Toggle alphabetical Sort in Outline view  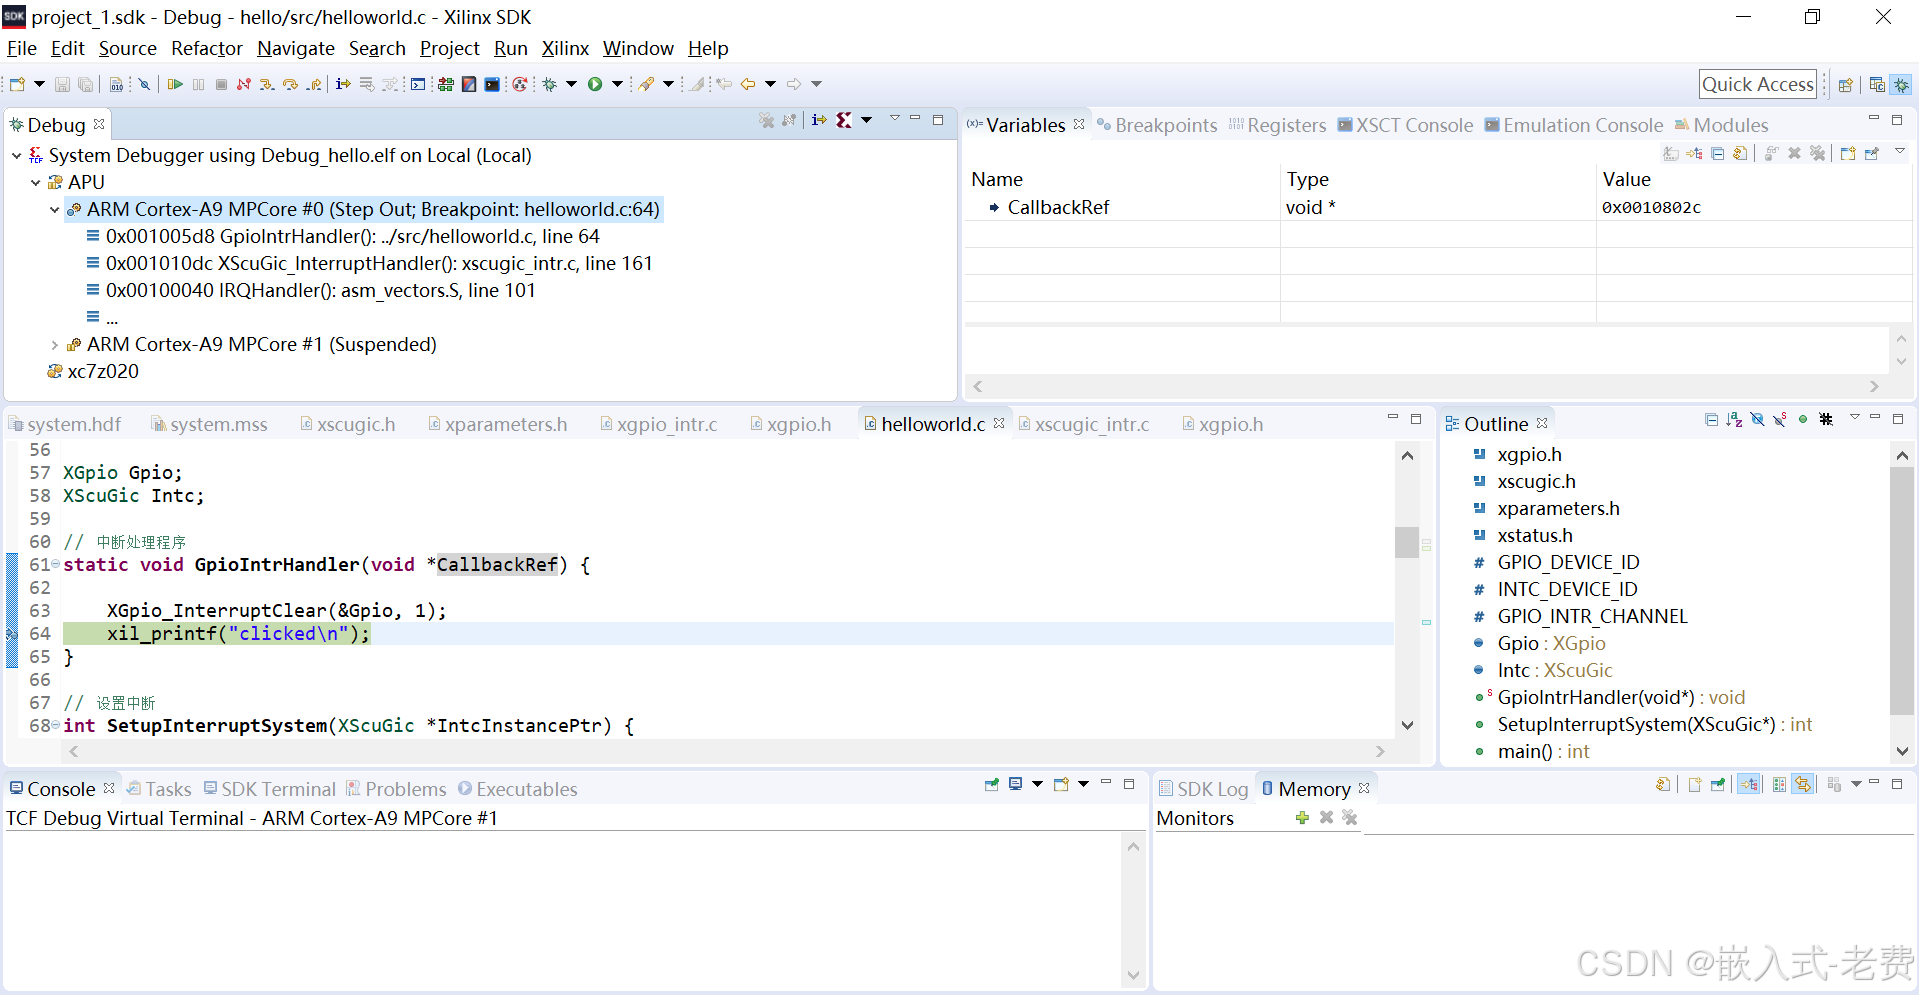(1734, 419)
